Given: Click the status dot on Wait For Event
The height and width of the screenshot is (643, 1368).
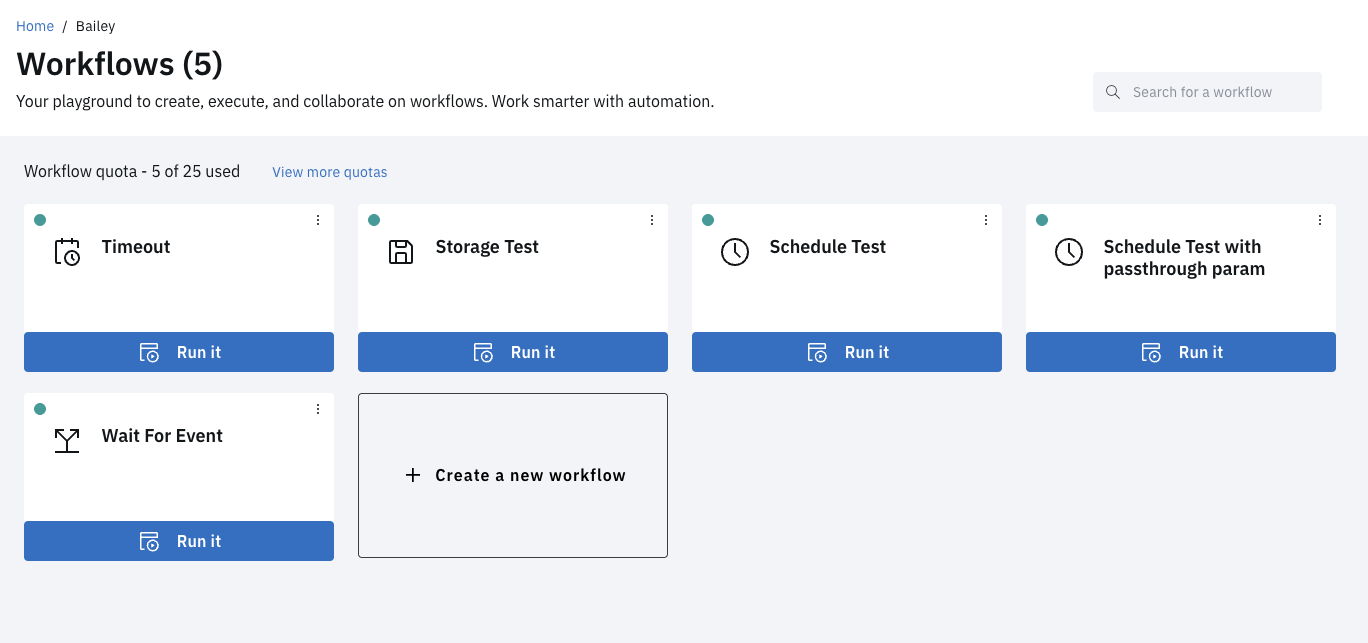Looking at the screenshot, I should (40, 408).
